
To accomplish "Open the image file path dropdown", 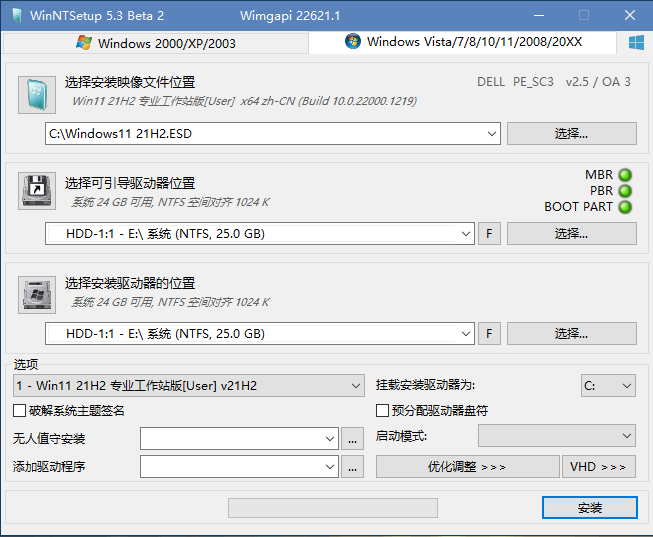I will [491, 134].
